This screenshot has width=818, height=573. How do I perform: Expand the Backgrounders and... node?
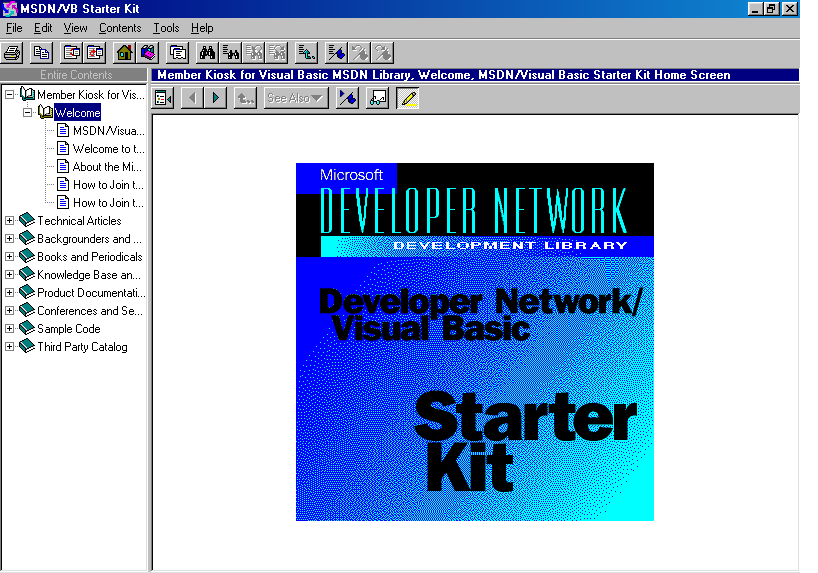9,238
